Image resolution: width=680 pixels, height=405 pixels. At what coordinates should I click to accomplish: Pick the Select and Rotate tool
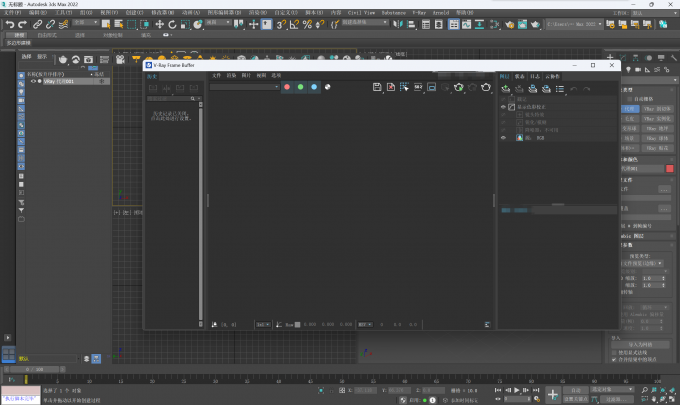[172, 24]
